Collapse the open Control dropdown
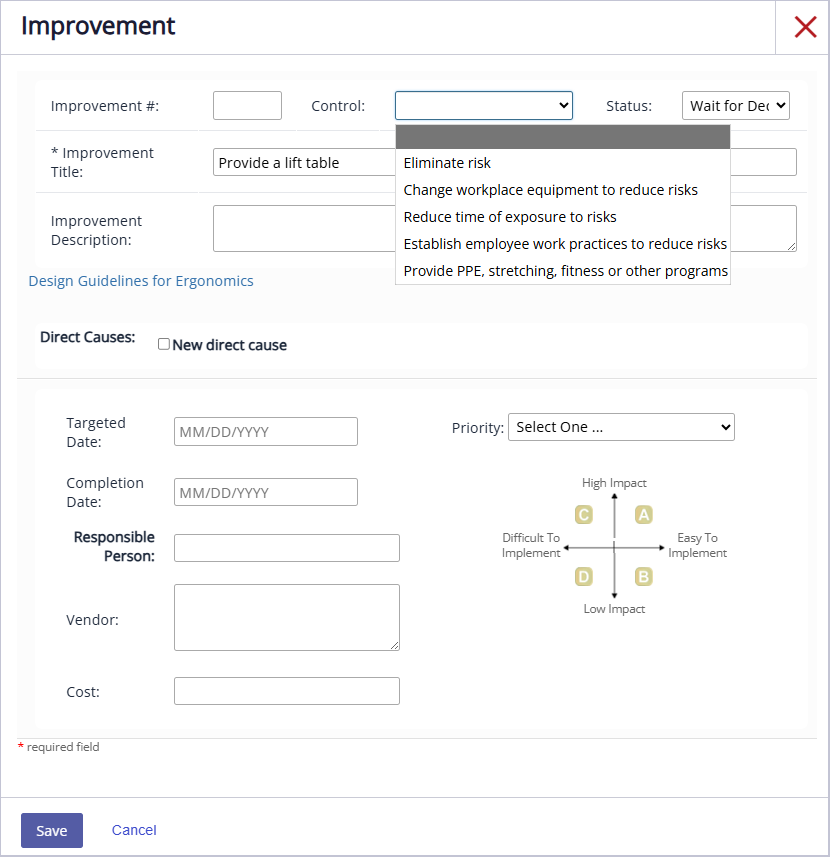 483,106
